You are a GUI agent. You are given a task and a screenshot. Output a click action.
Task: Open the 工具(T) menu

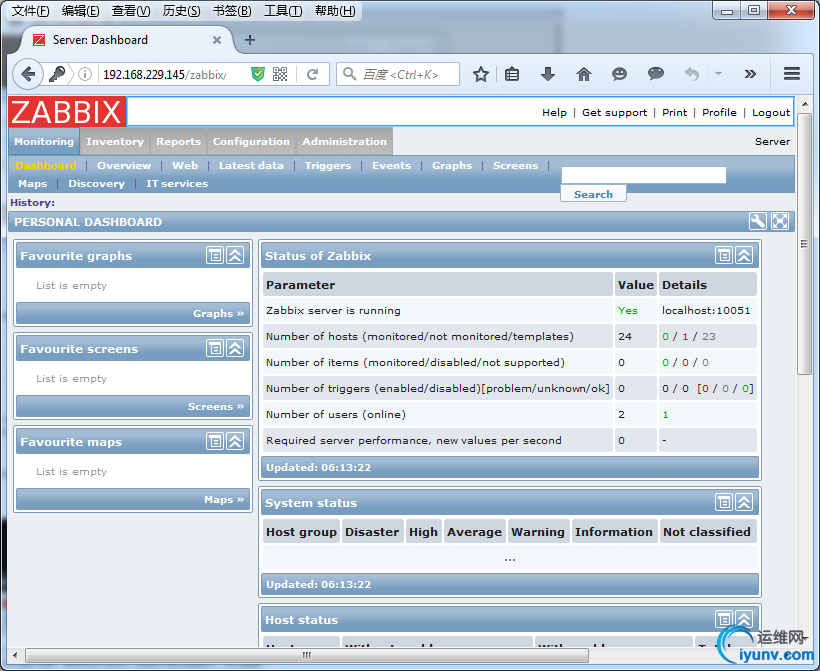click(282, 11)
